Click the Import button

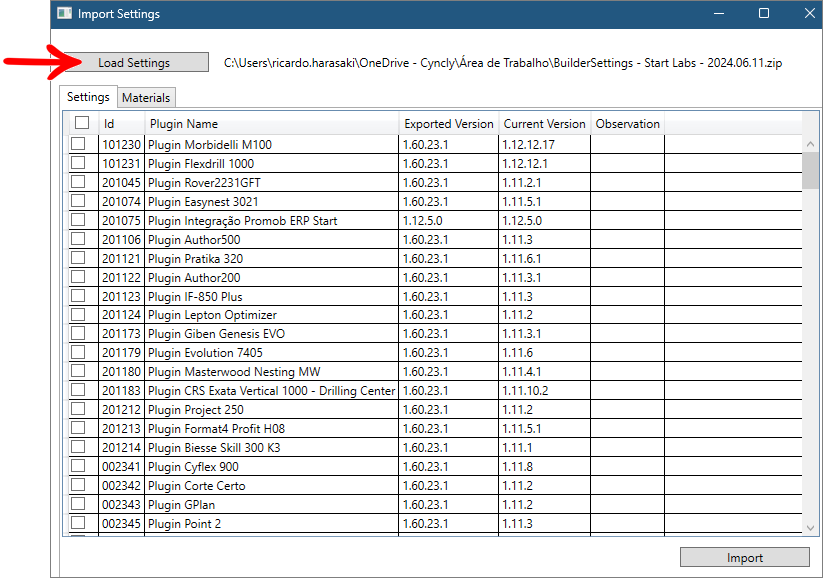744,558
